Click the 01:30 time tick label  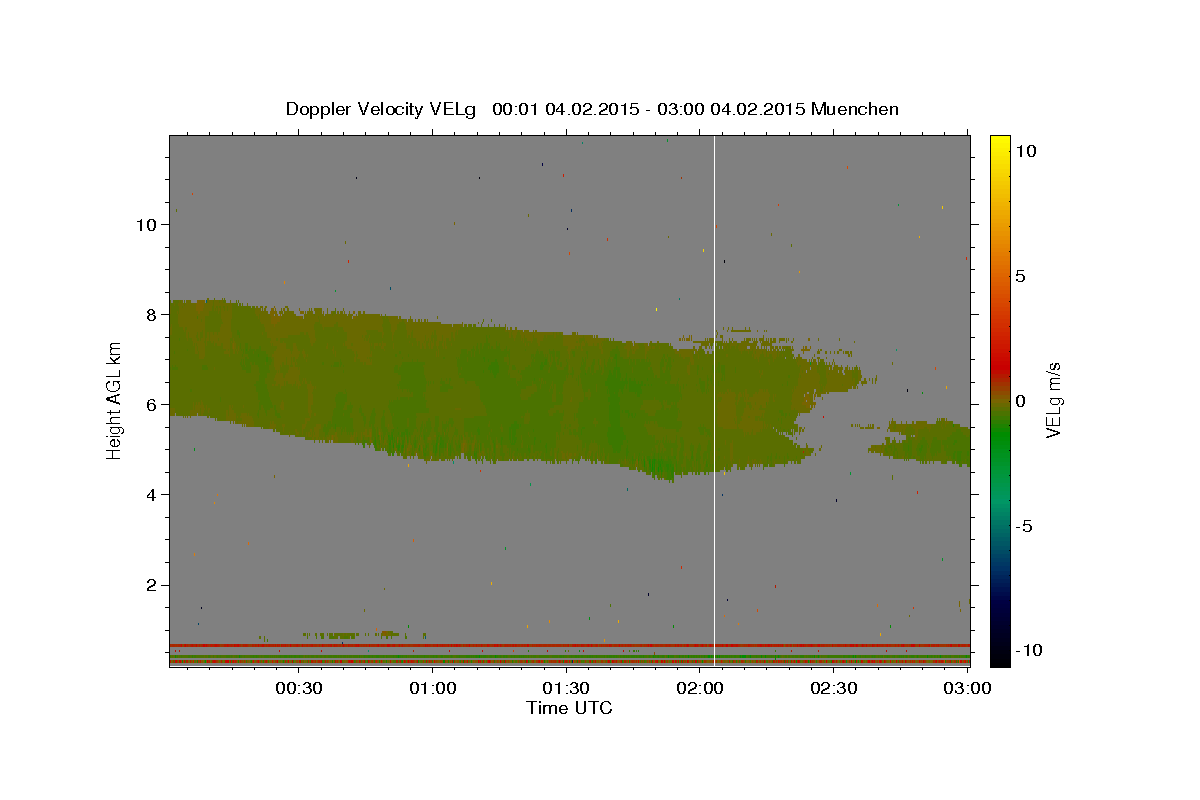(x=566, y=688)
